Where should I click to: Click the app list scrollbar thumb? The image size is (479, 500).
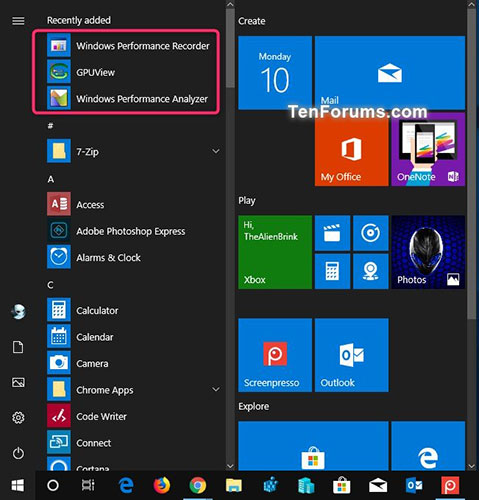[x=230, y=48]
